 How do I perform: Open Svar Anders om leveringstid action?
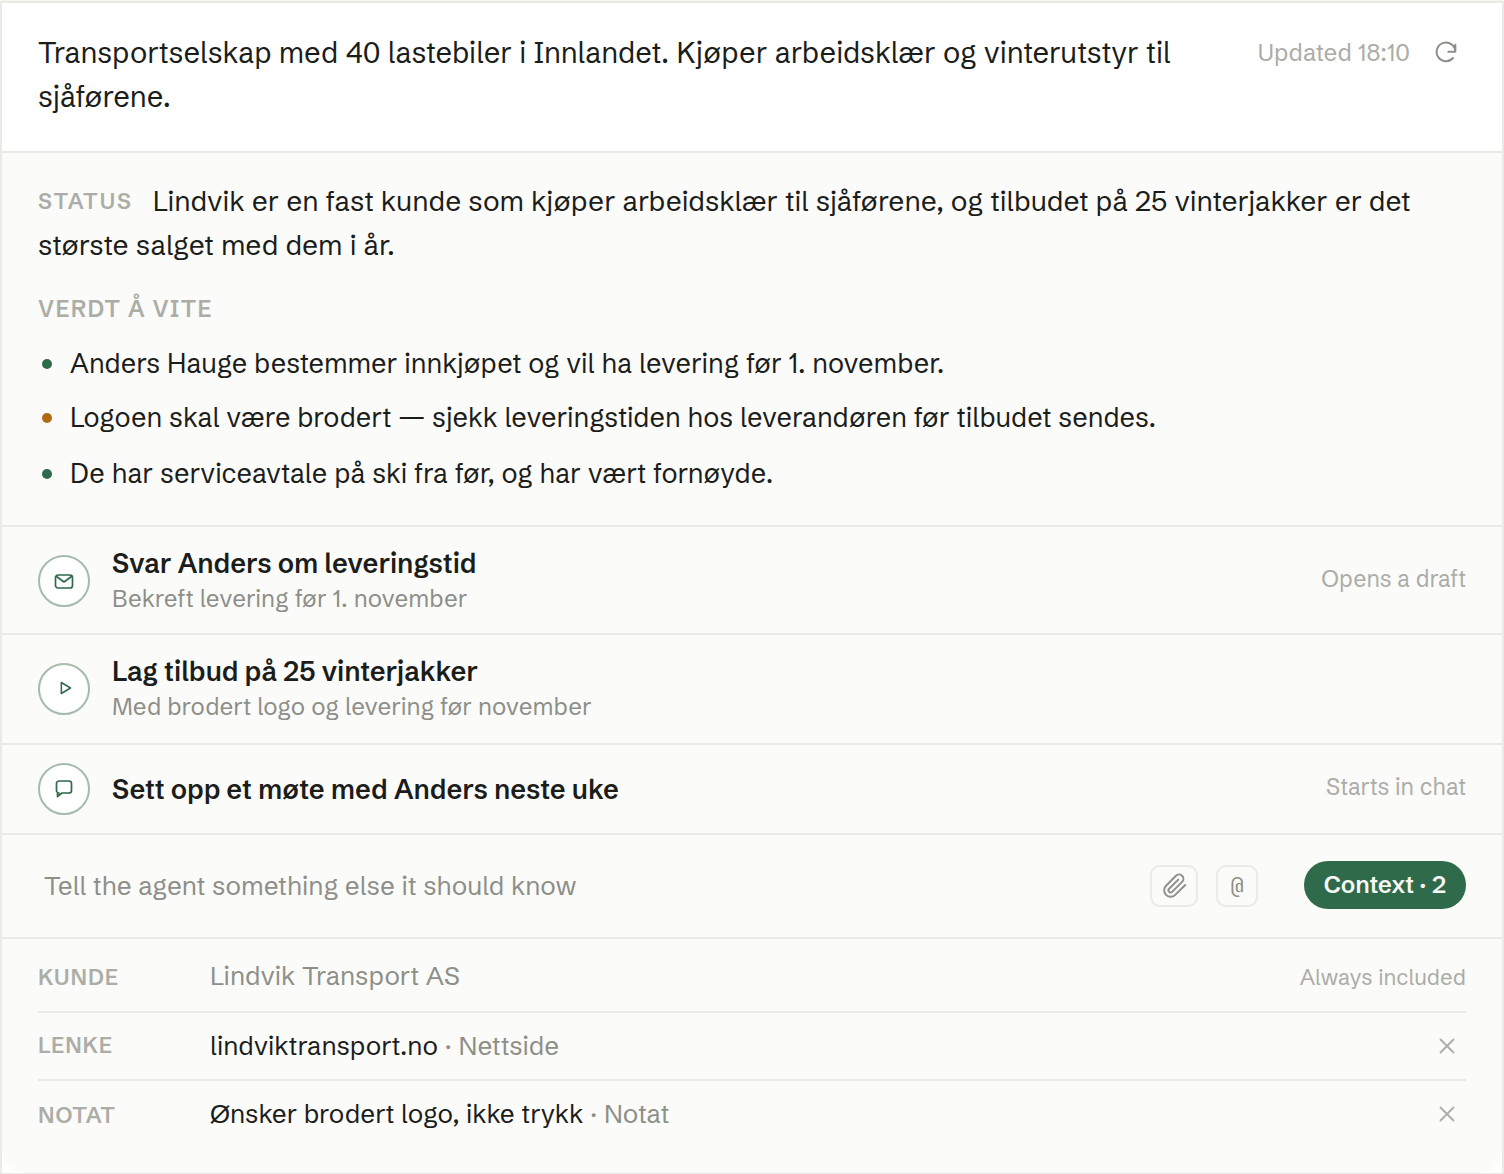coord(752,580)
